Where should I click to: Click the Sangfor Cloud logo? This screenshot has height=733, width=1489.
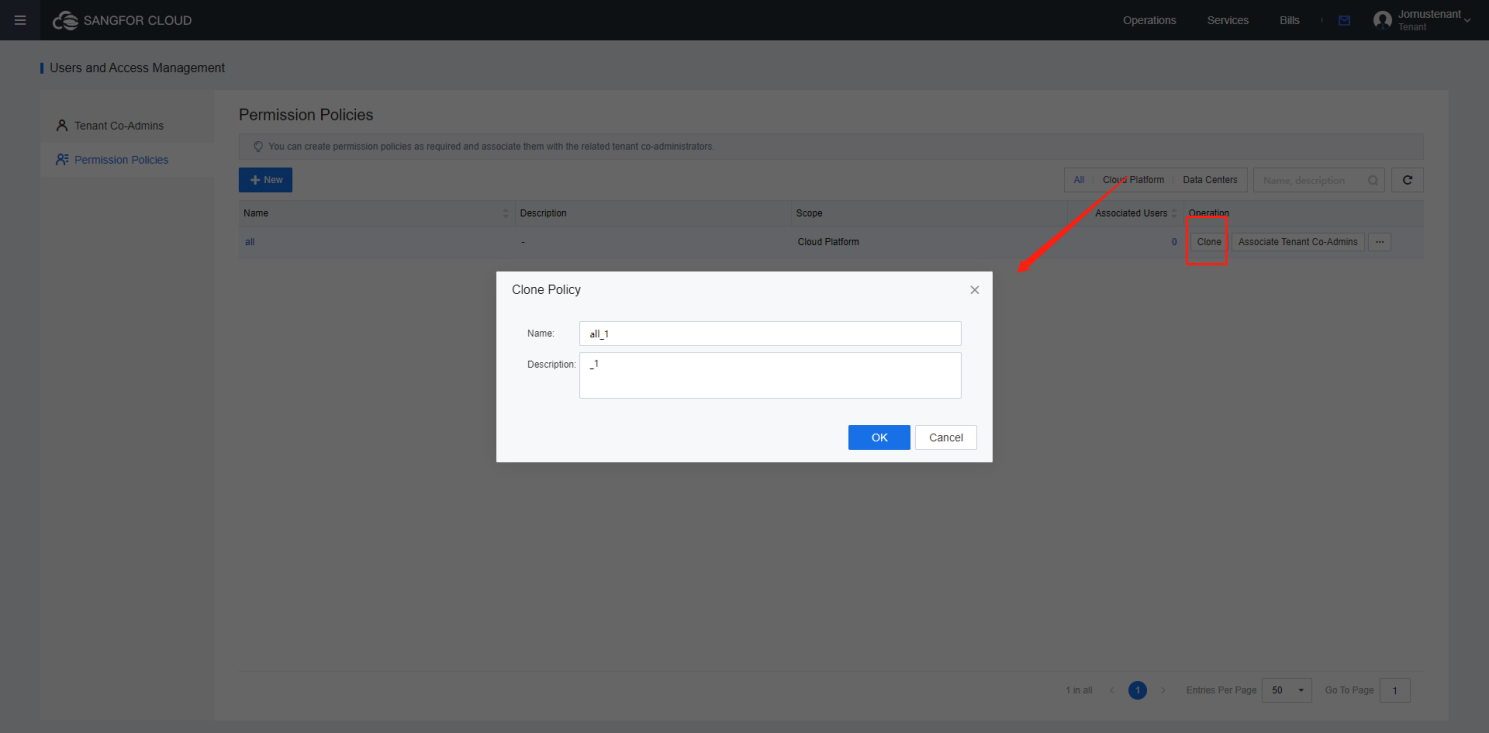coord(122,20)
